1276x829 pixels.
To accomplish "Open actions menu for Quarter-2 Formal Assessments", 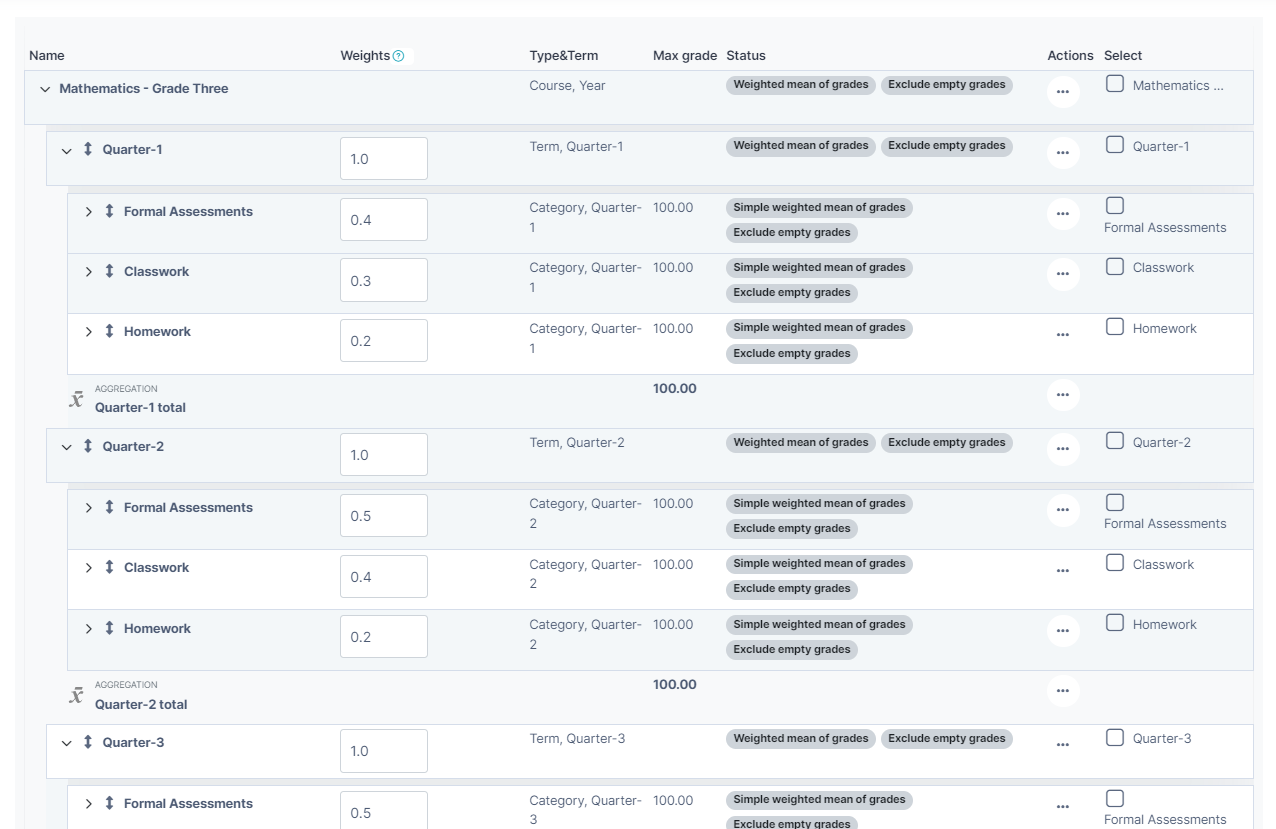I will (x=1062, y=510).
